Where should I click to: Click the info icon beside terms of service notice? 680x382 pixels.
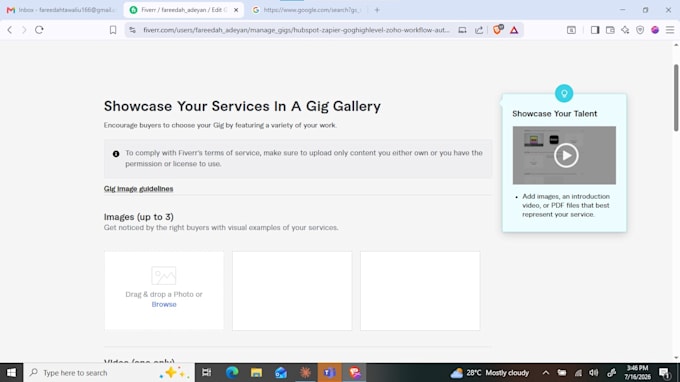click(116, 154)
